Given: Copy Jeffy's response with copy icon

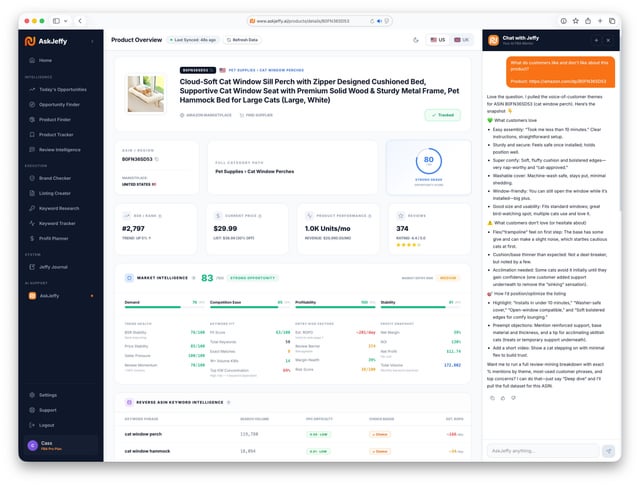Looking at the screenshot, I should click(492, 398).
